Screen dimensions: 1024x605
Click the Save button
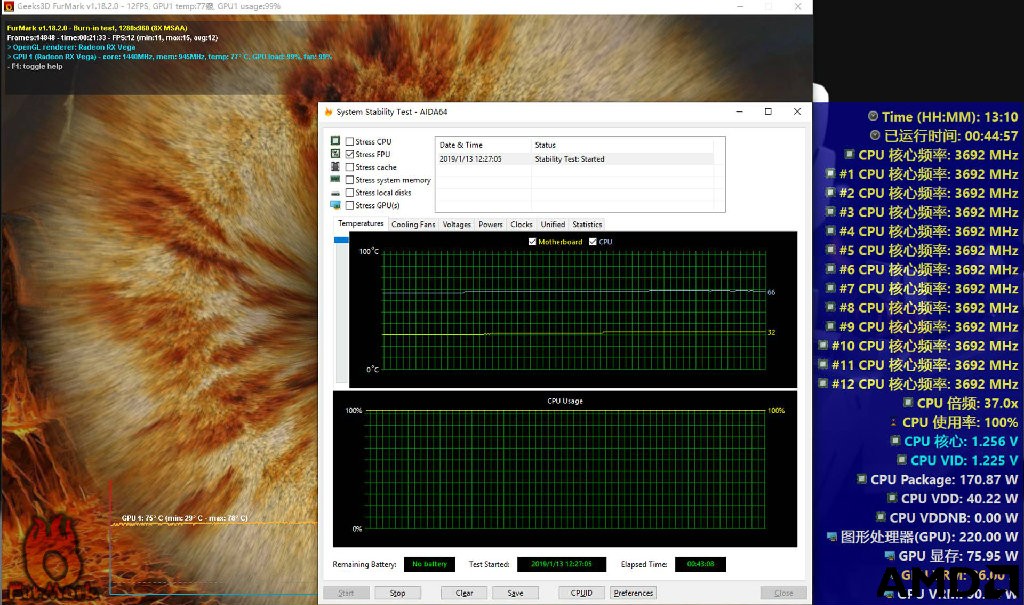[x=515, y=593]
